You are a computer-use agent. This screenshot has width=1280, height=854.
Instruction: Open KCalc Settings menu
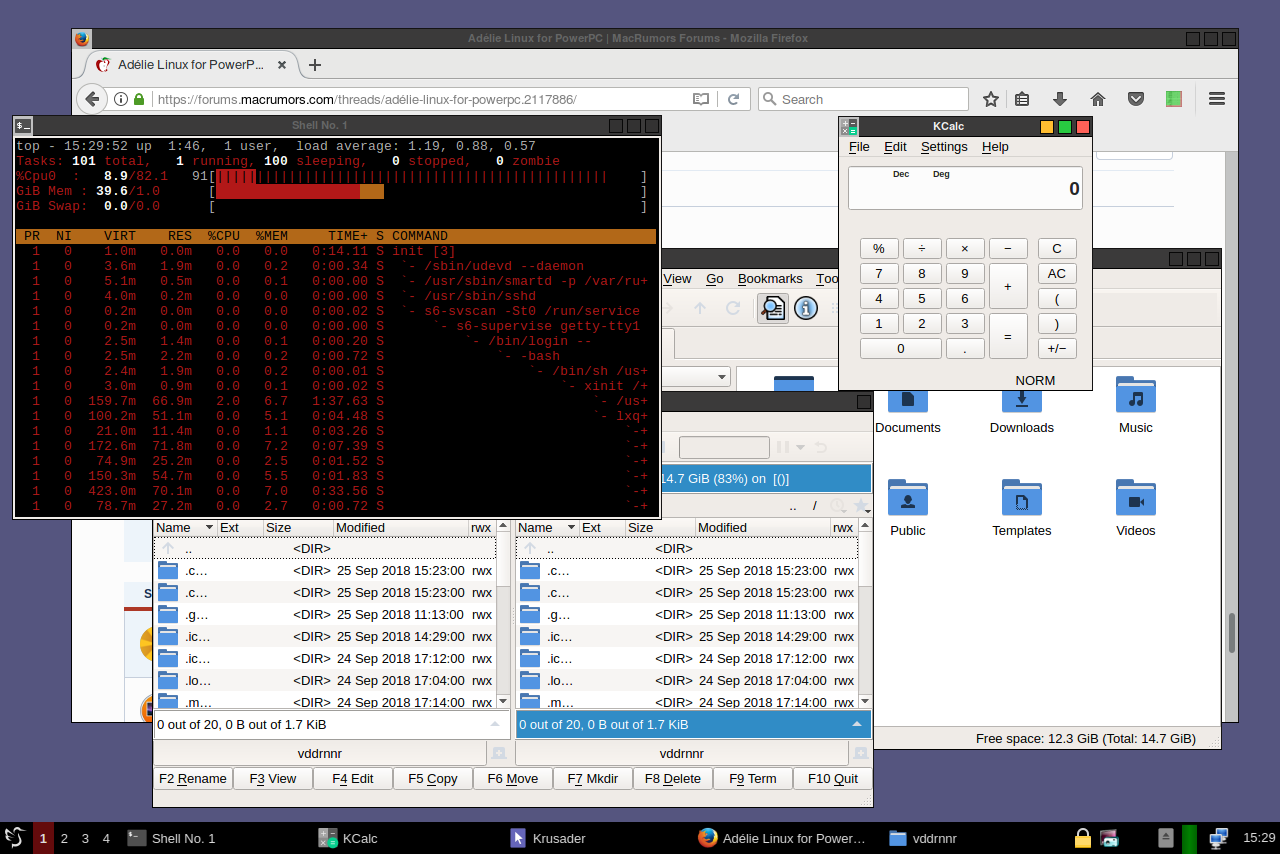[944, 146]
